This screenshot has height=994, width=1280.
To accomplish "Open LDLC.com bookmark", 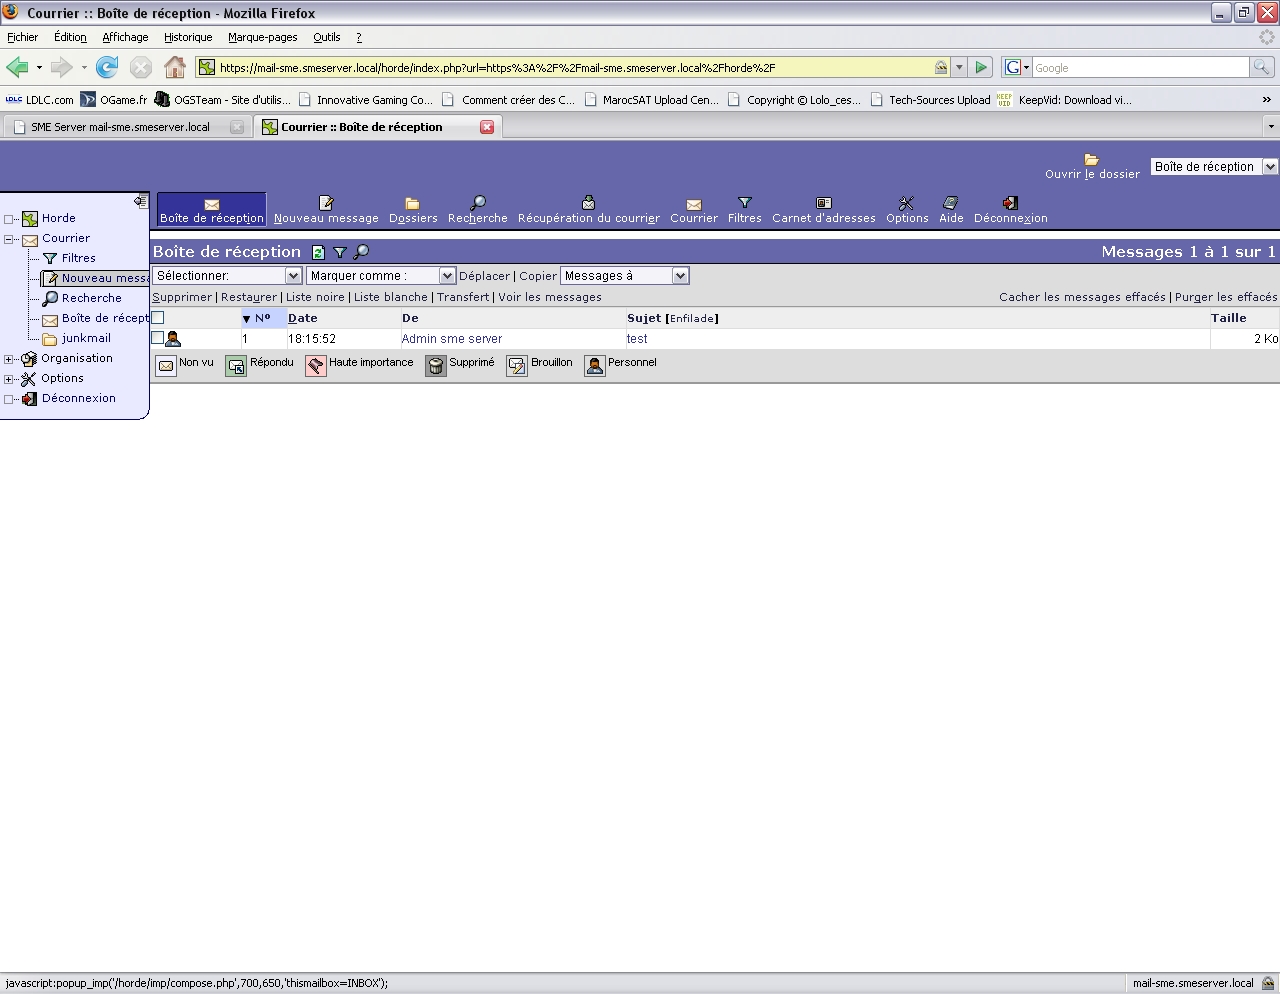I will click(x=40, y=100).
